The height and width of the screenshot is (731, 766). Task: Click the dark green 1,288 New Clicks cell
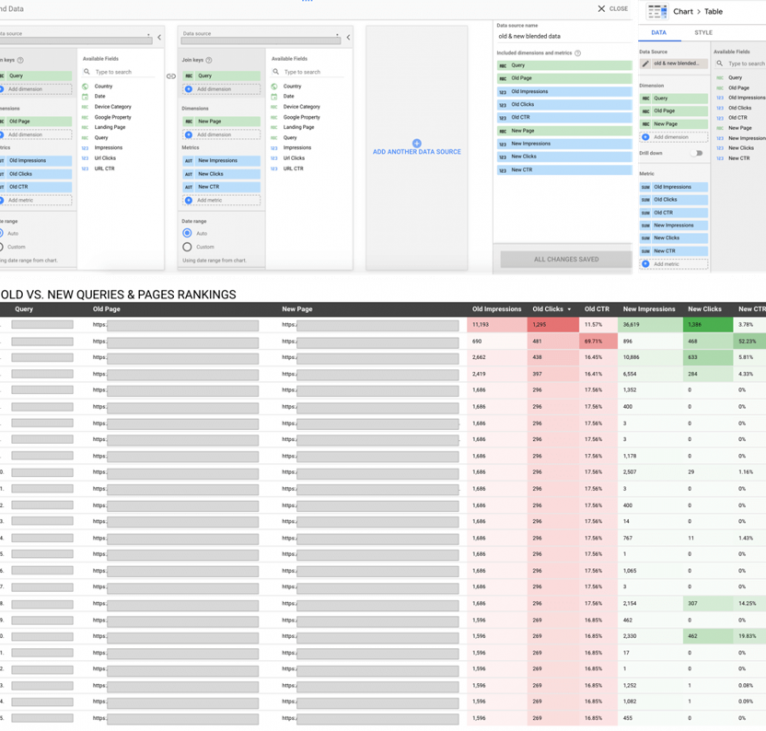click(707, 325)
